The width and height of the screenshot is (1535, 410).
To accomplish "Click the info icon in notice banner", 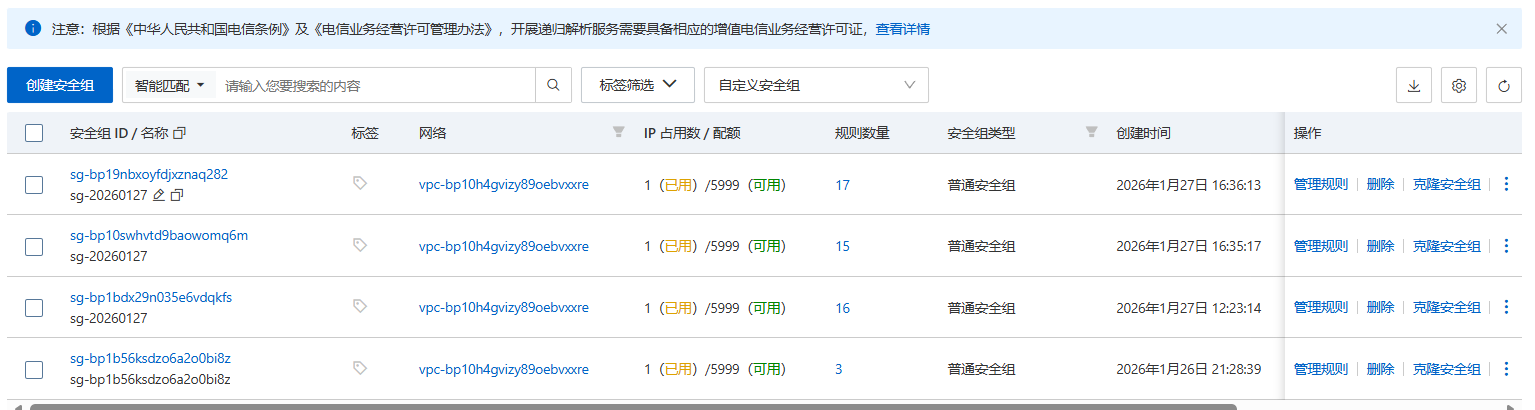I will pos(33,29).
